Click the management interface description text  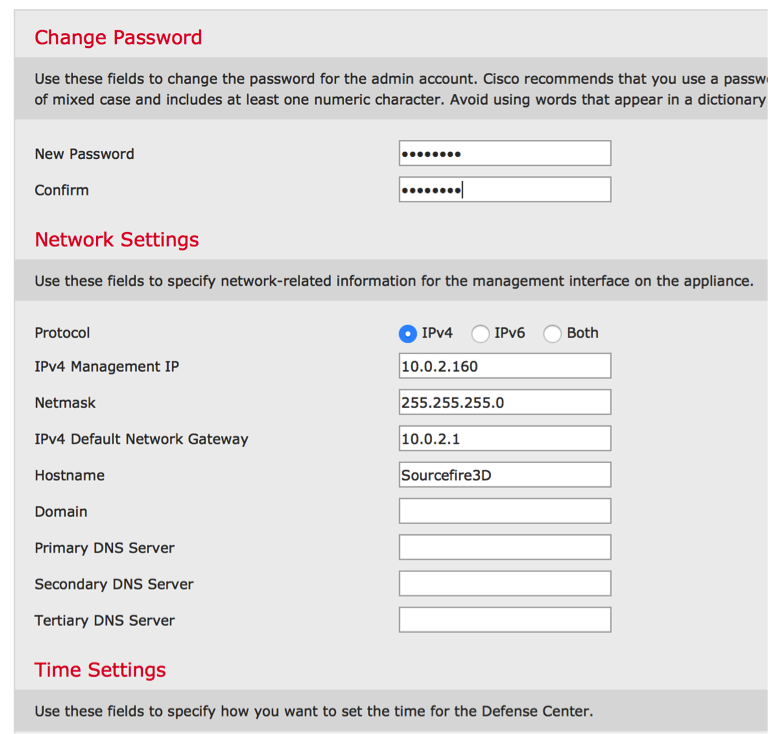tap(394, 281)
